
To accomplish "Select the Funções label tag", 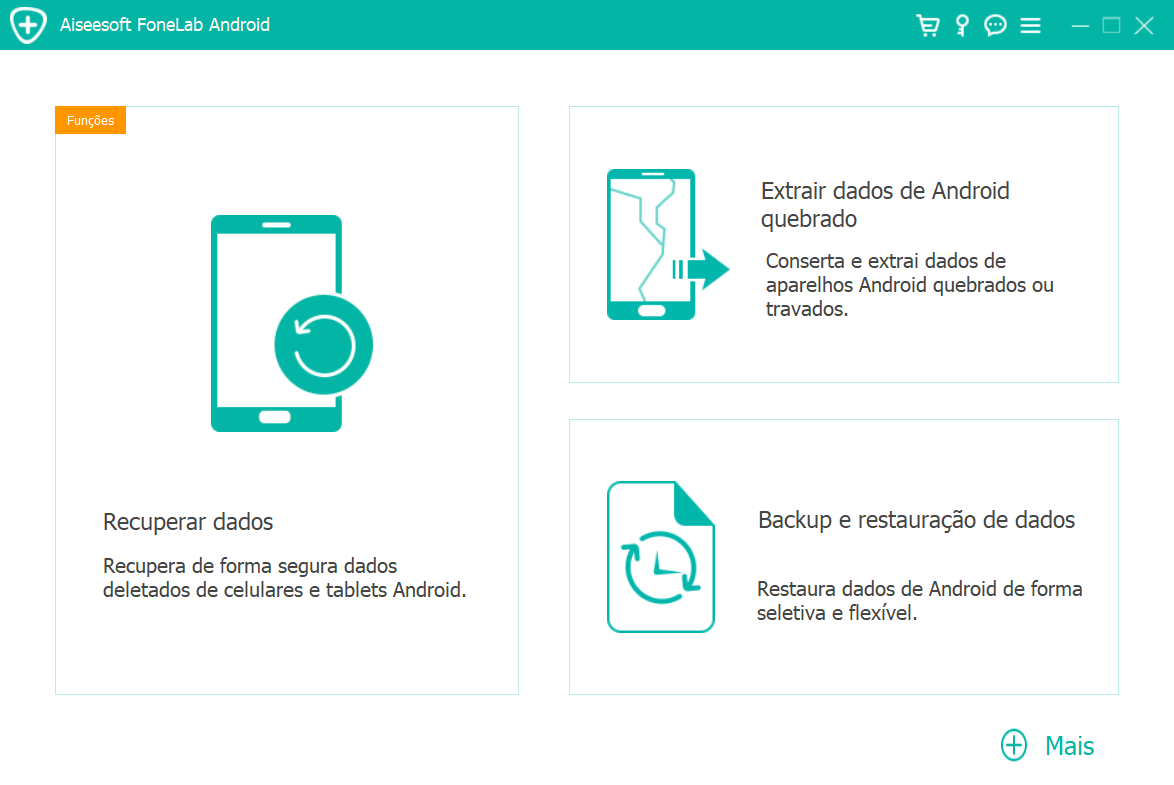I will coord(90,120).
